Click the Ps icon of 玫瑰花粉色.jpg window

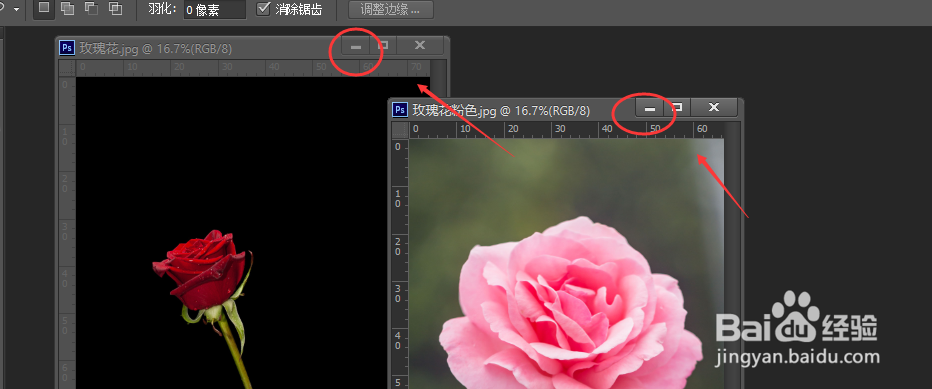pyautogui.click(x=401, y=109)
